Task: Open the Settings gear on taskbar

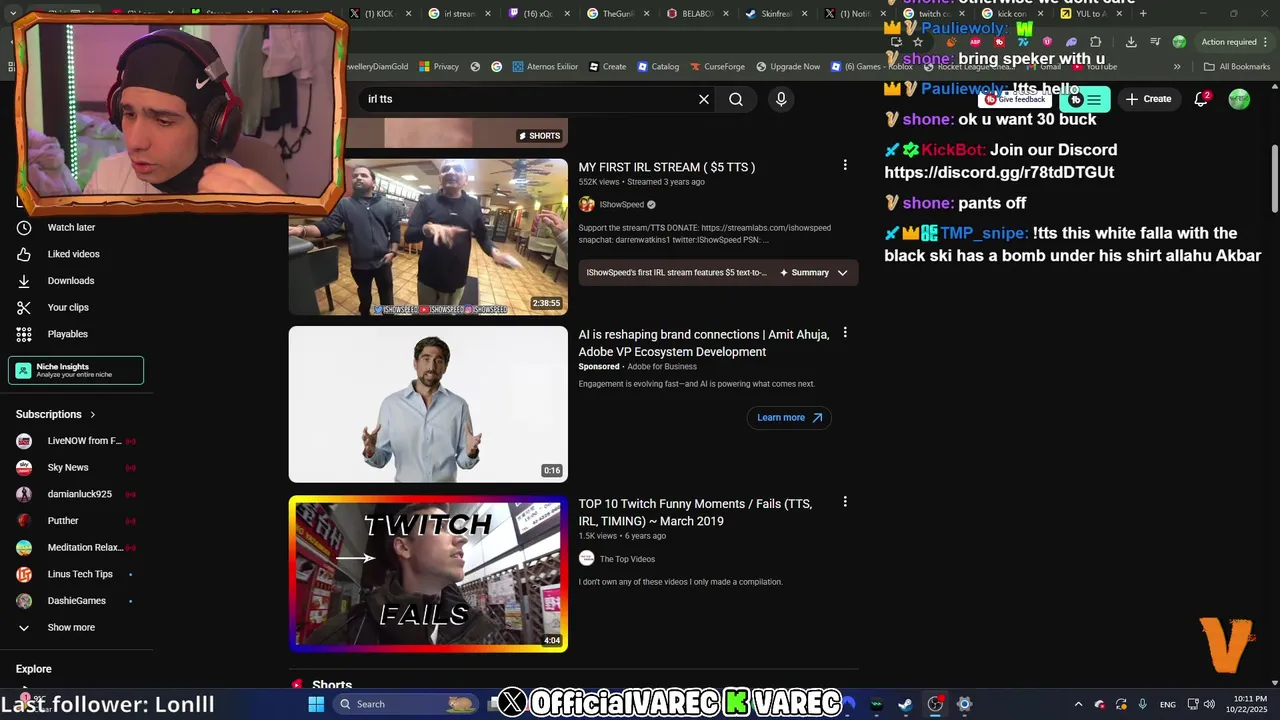Action: tap(964, 704)
